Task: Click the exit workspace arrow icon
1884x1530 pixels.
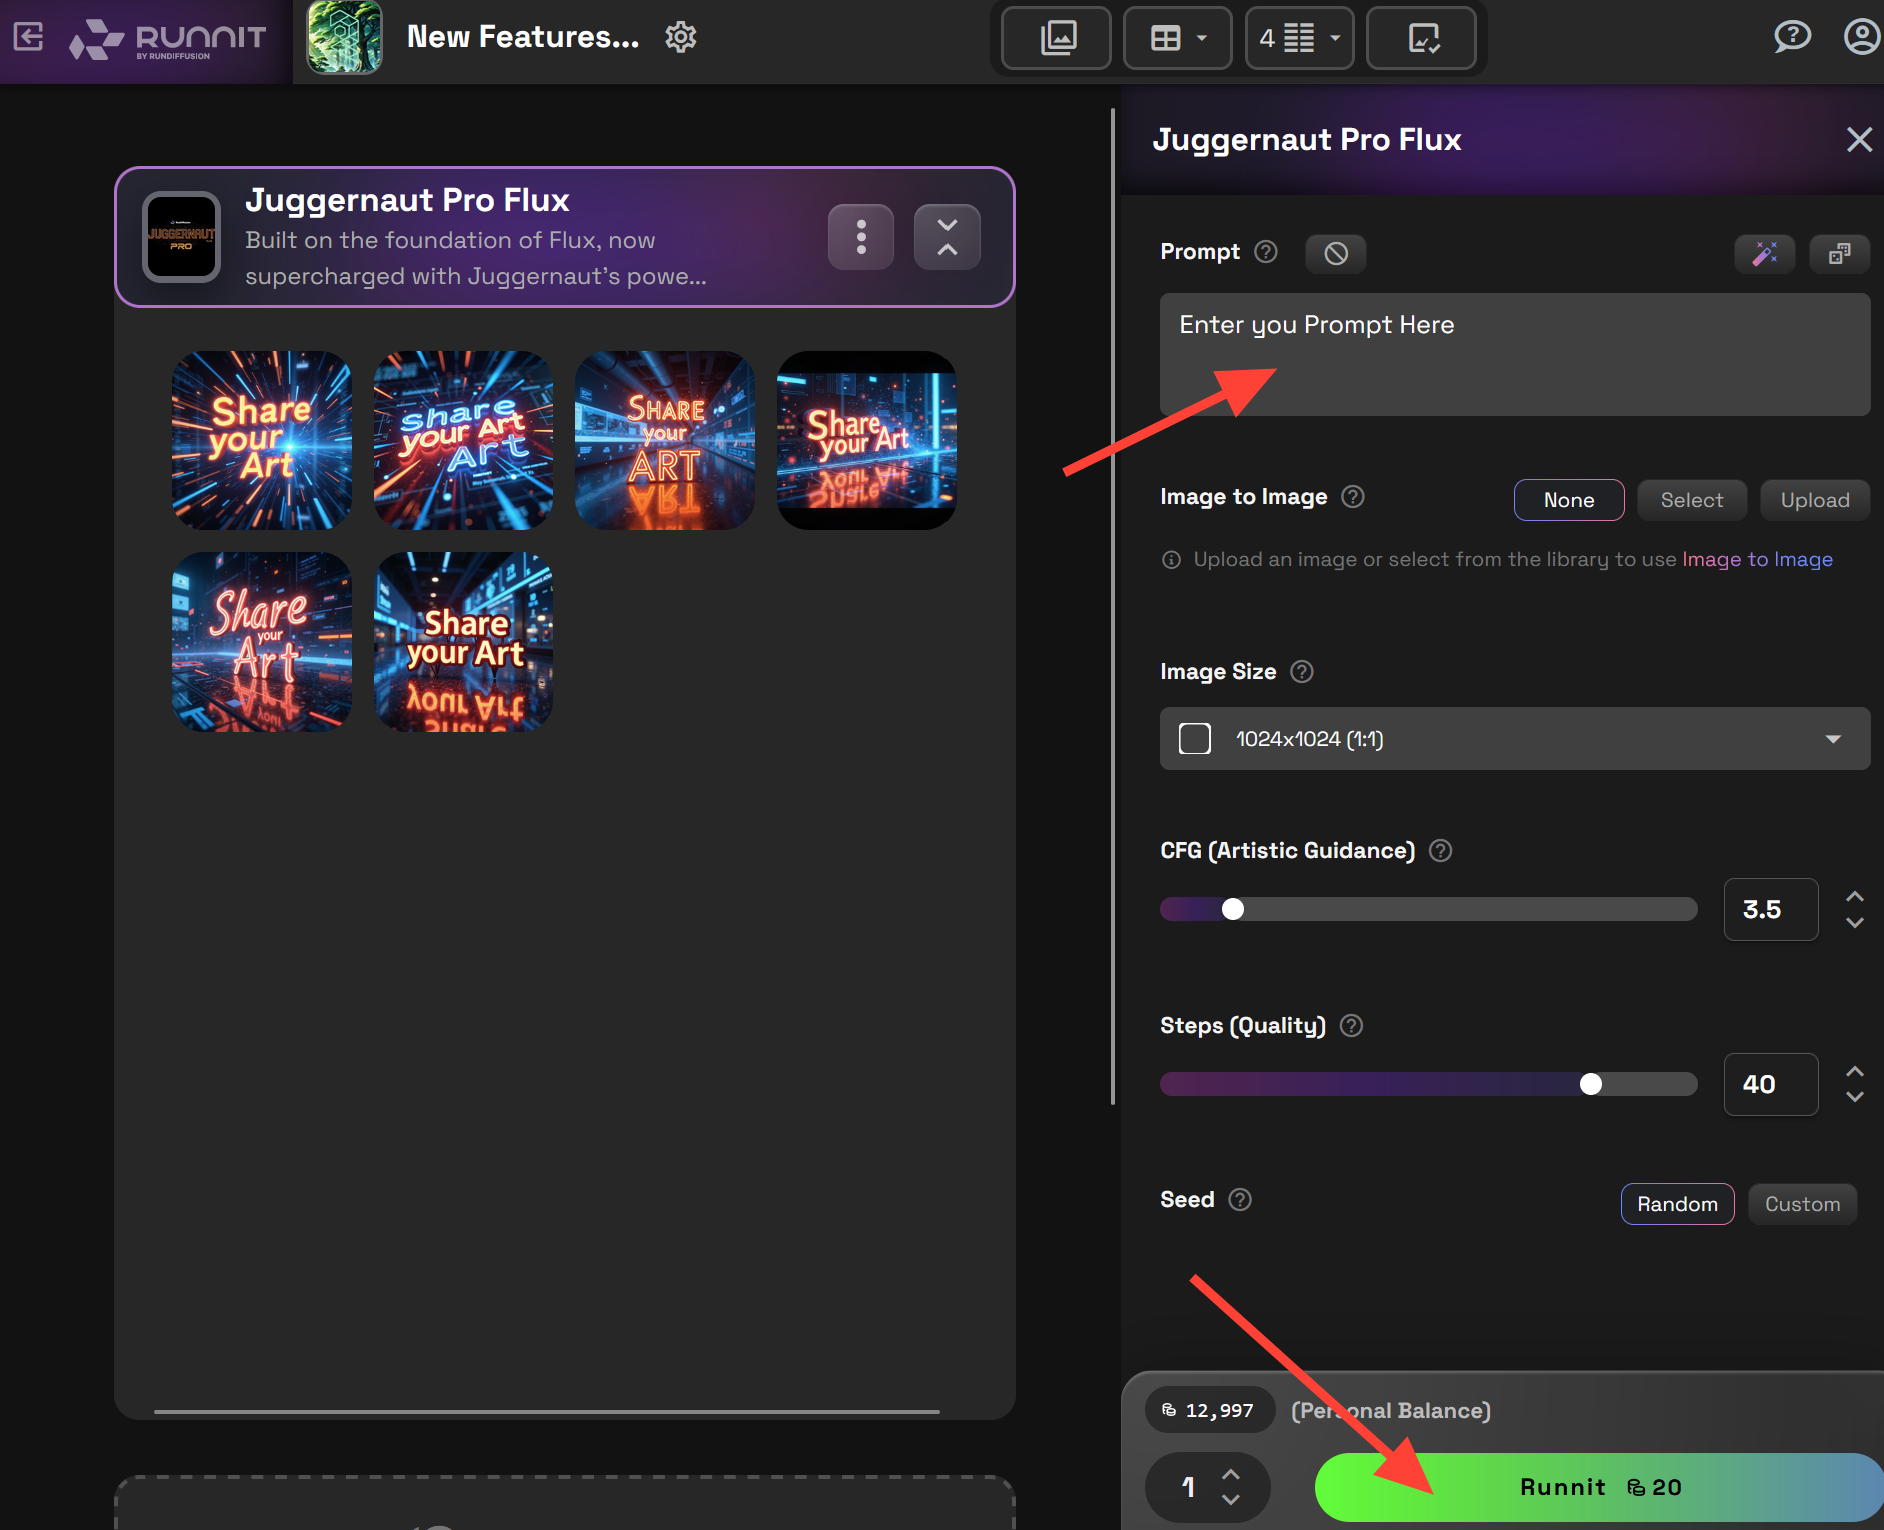Action: [x=28, y=38]
